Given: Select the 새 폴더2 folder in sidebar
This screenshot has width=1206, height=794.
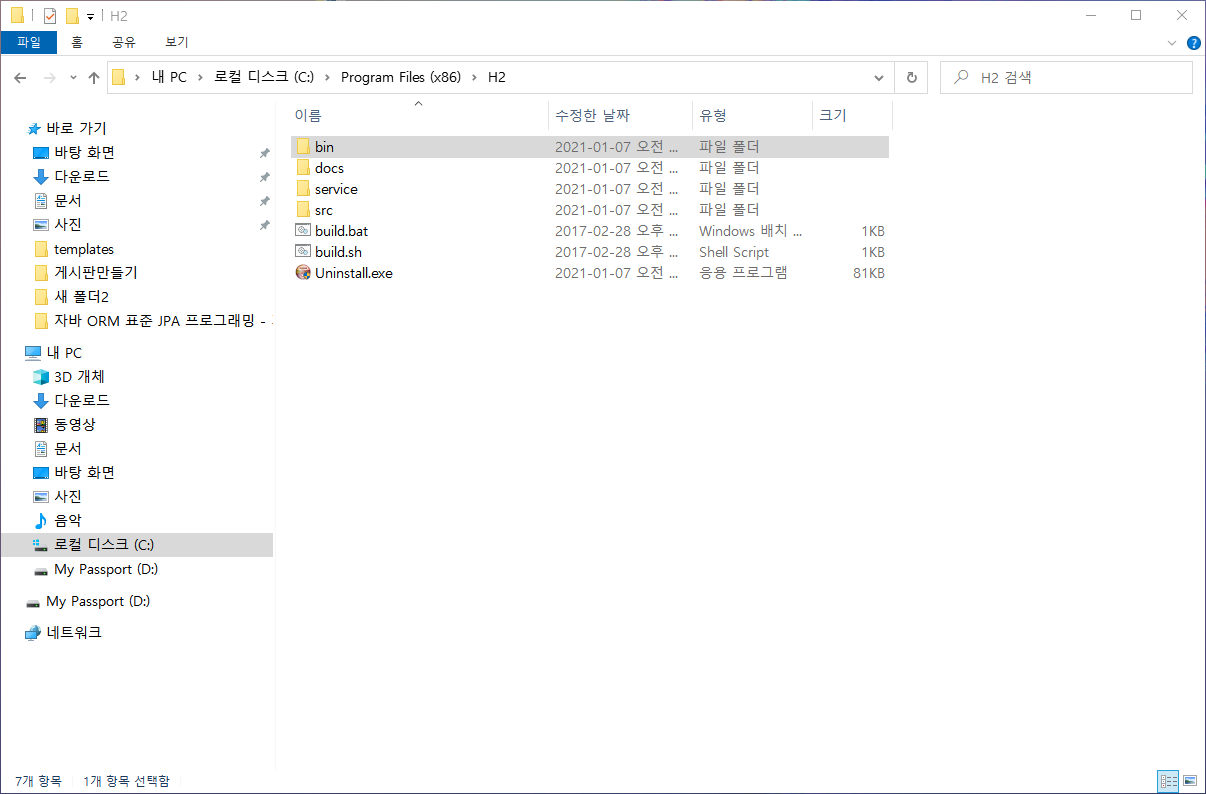Looking at the screenshot, I should 81,297.
